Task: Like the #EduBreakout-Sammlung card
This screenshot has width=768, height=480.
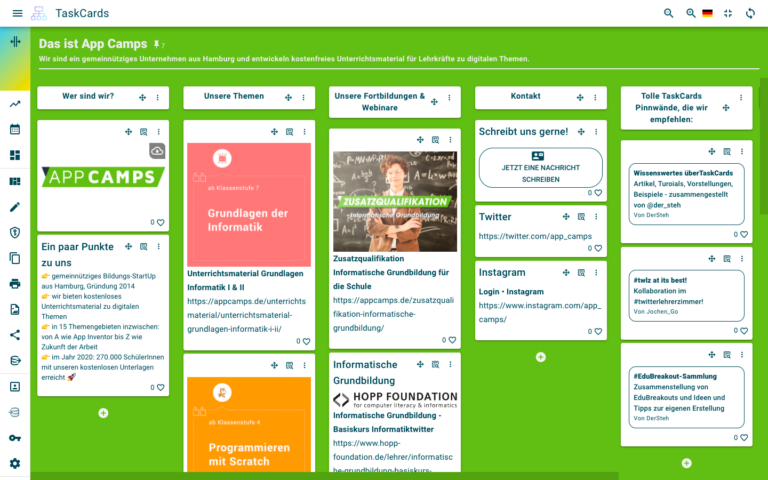Action: [x=744, y=438]
